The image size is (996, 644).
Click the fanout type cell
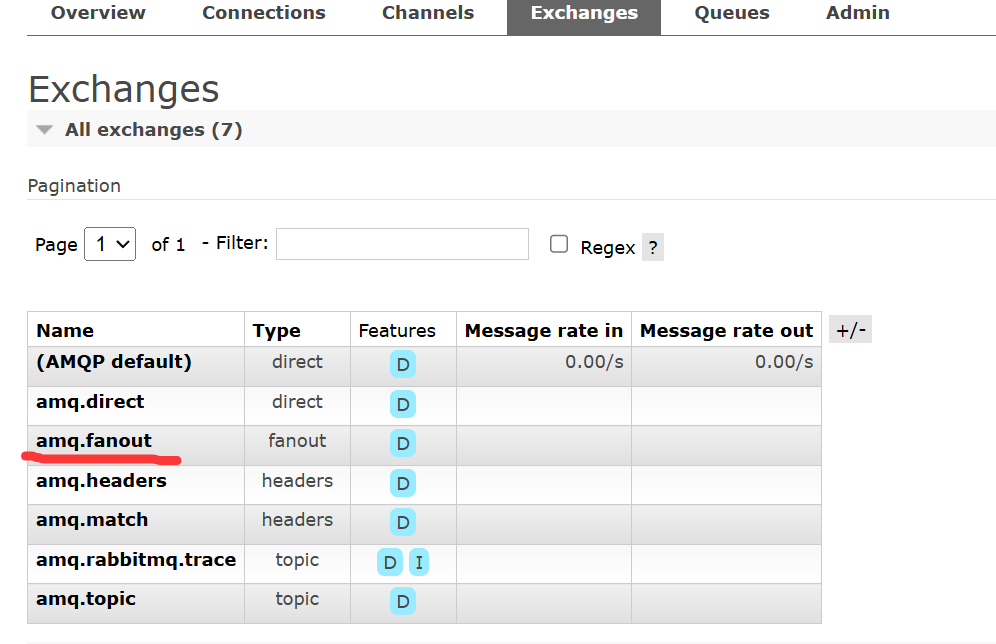[297, 441]
